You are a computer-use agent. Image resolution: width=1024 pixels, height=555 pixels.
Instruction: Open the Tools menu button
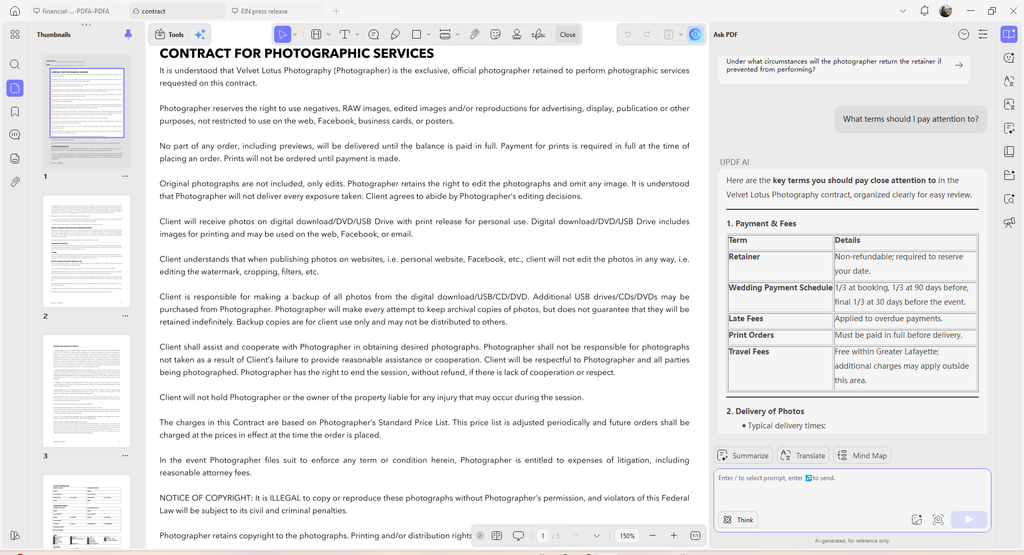click(x=169, y=35)
